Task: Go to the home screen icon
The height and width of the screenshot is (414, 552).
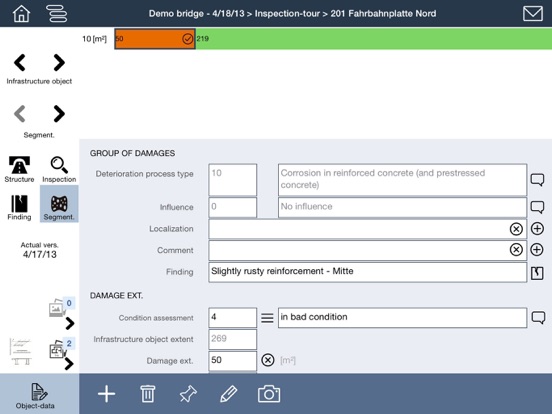Action: [x=21, y=13]
